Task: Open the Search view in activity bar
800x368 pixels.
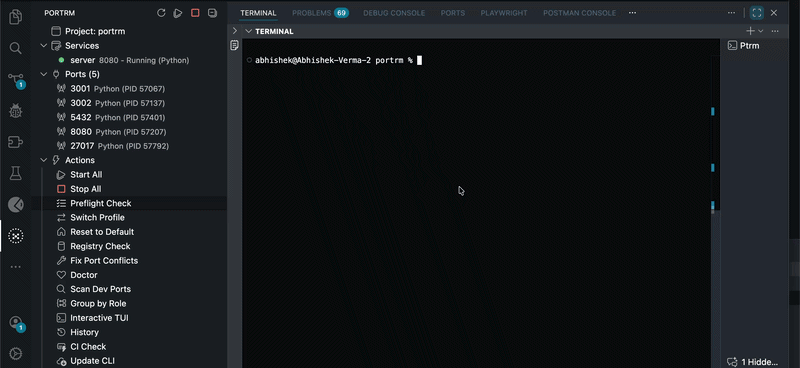Action: coord(16,48)
